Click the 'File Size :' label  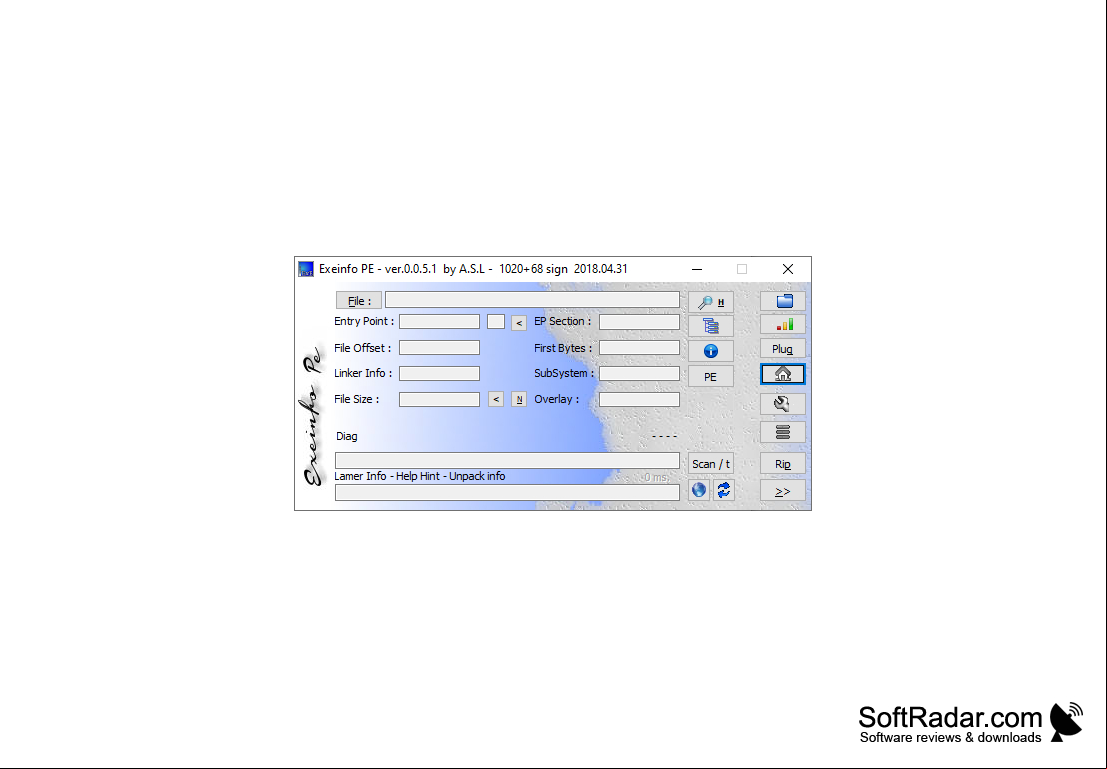coord(357,400)
